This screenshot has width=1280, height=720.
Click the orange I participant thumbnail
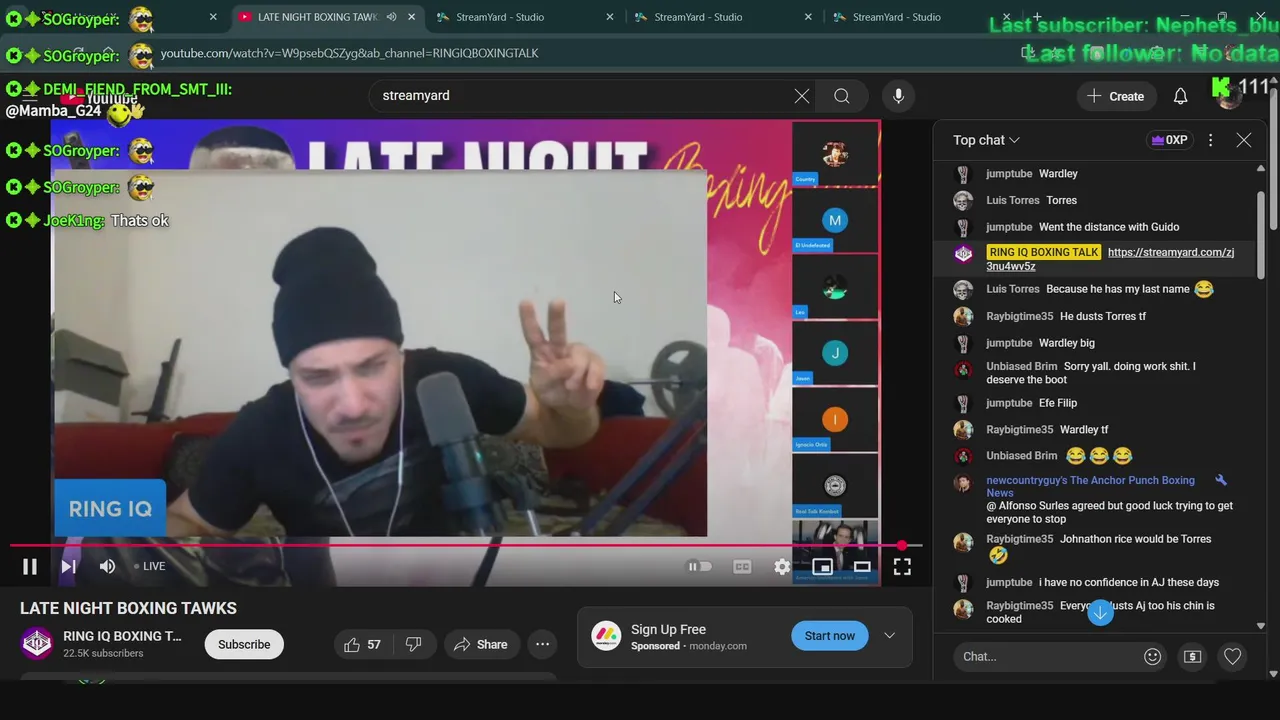(835, 419)
